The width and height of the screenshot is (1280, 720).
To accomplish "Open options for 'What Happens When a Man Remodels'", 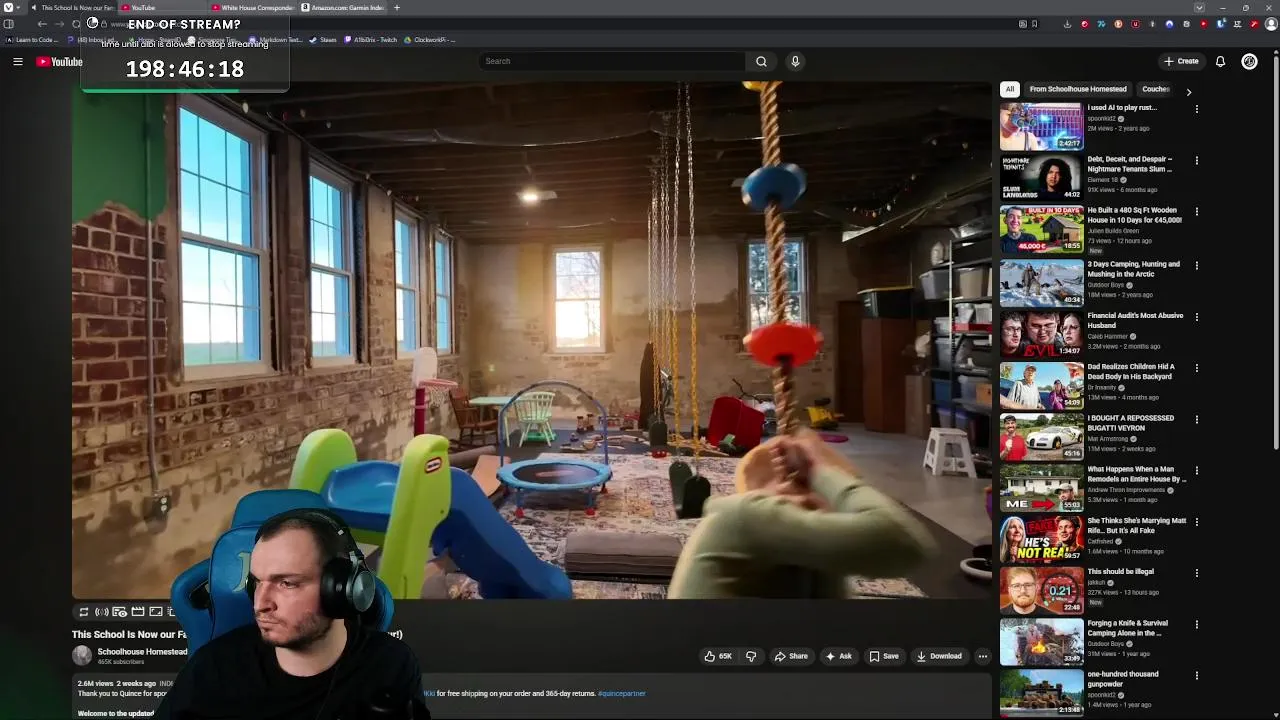I will click(x=1196, y=471).
